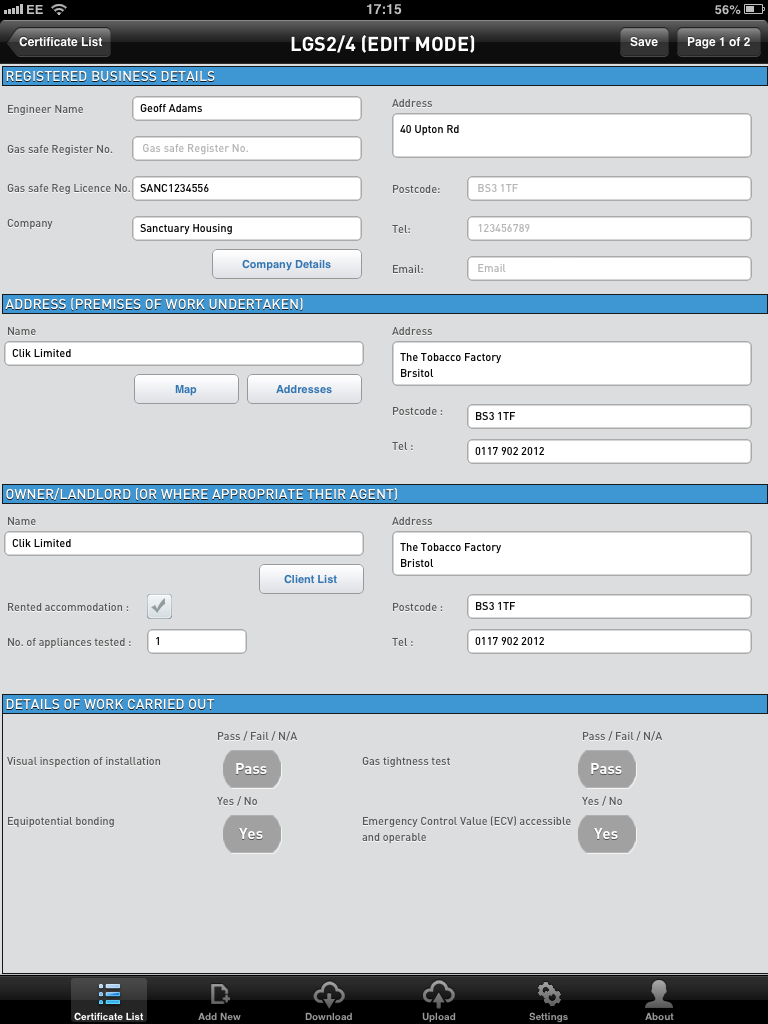This screenshot has height=1024, width=768.
Task: Click the Gas safe Register No. field
Action: 246,148
